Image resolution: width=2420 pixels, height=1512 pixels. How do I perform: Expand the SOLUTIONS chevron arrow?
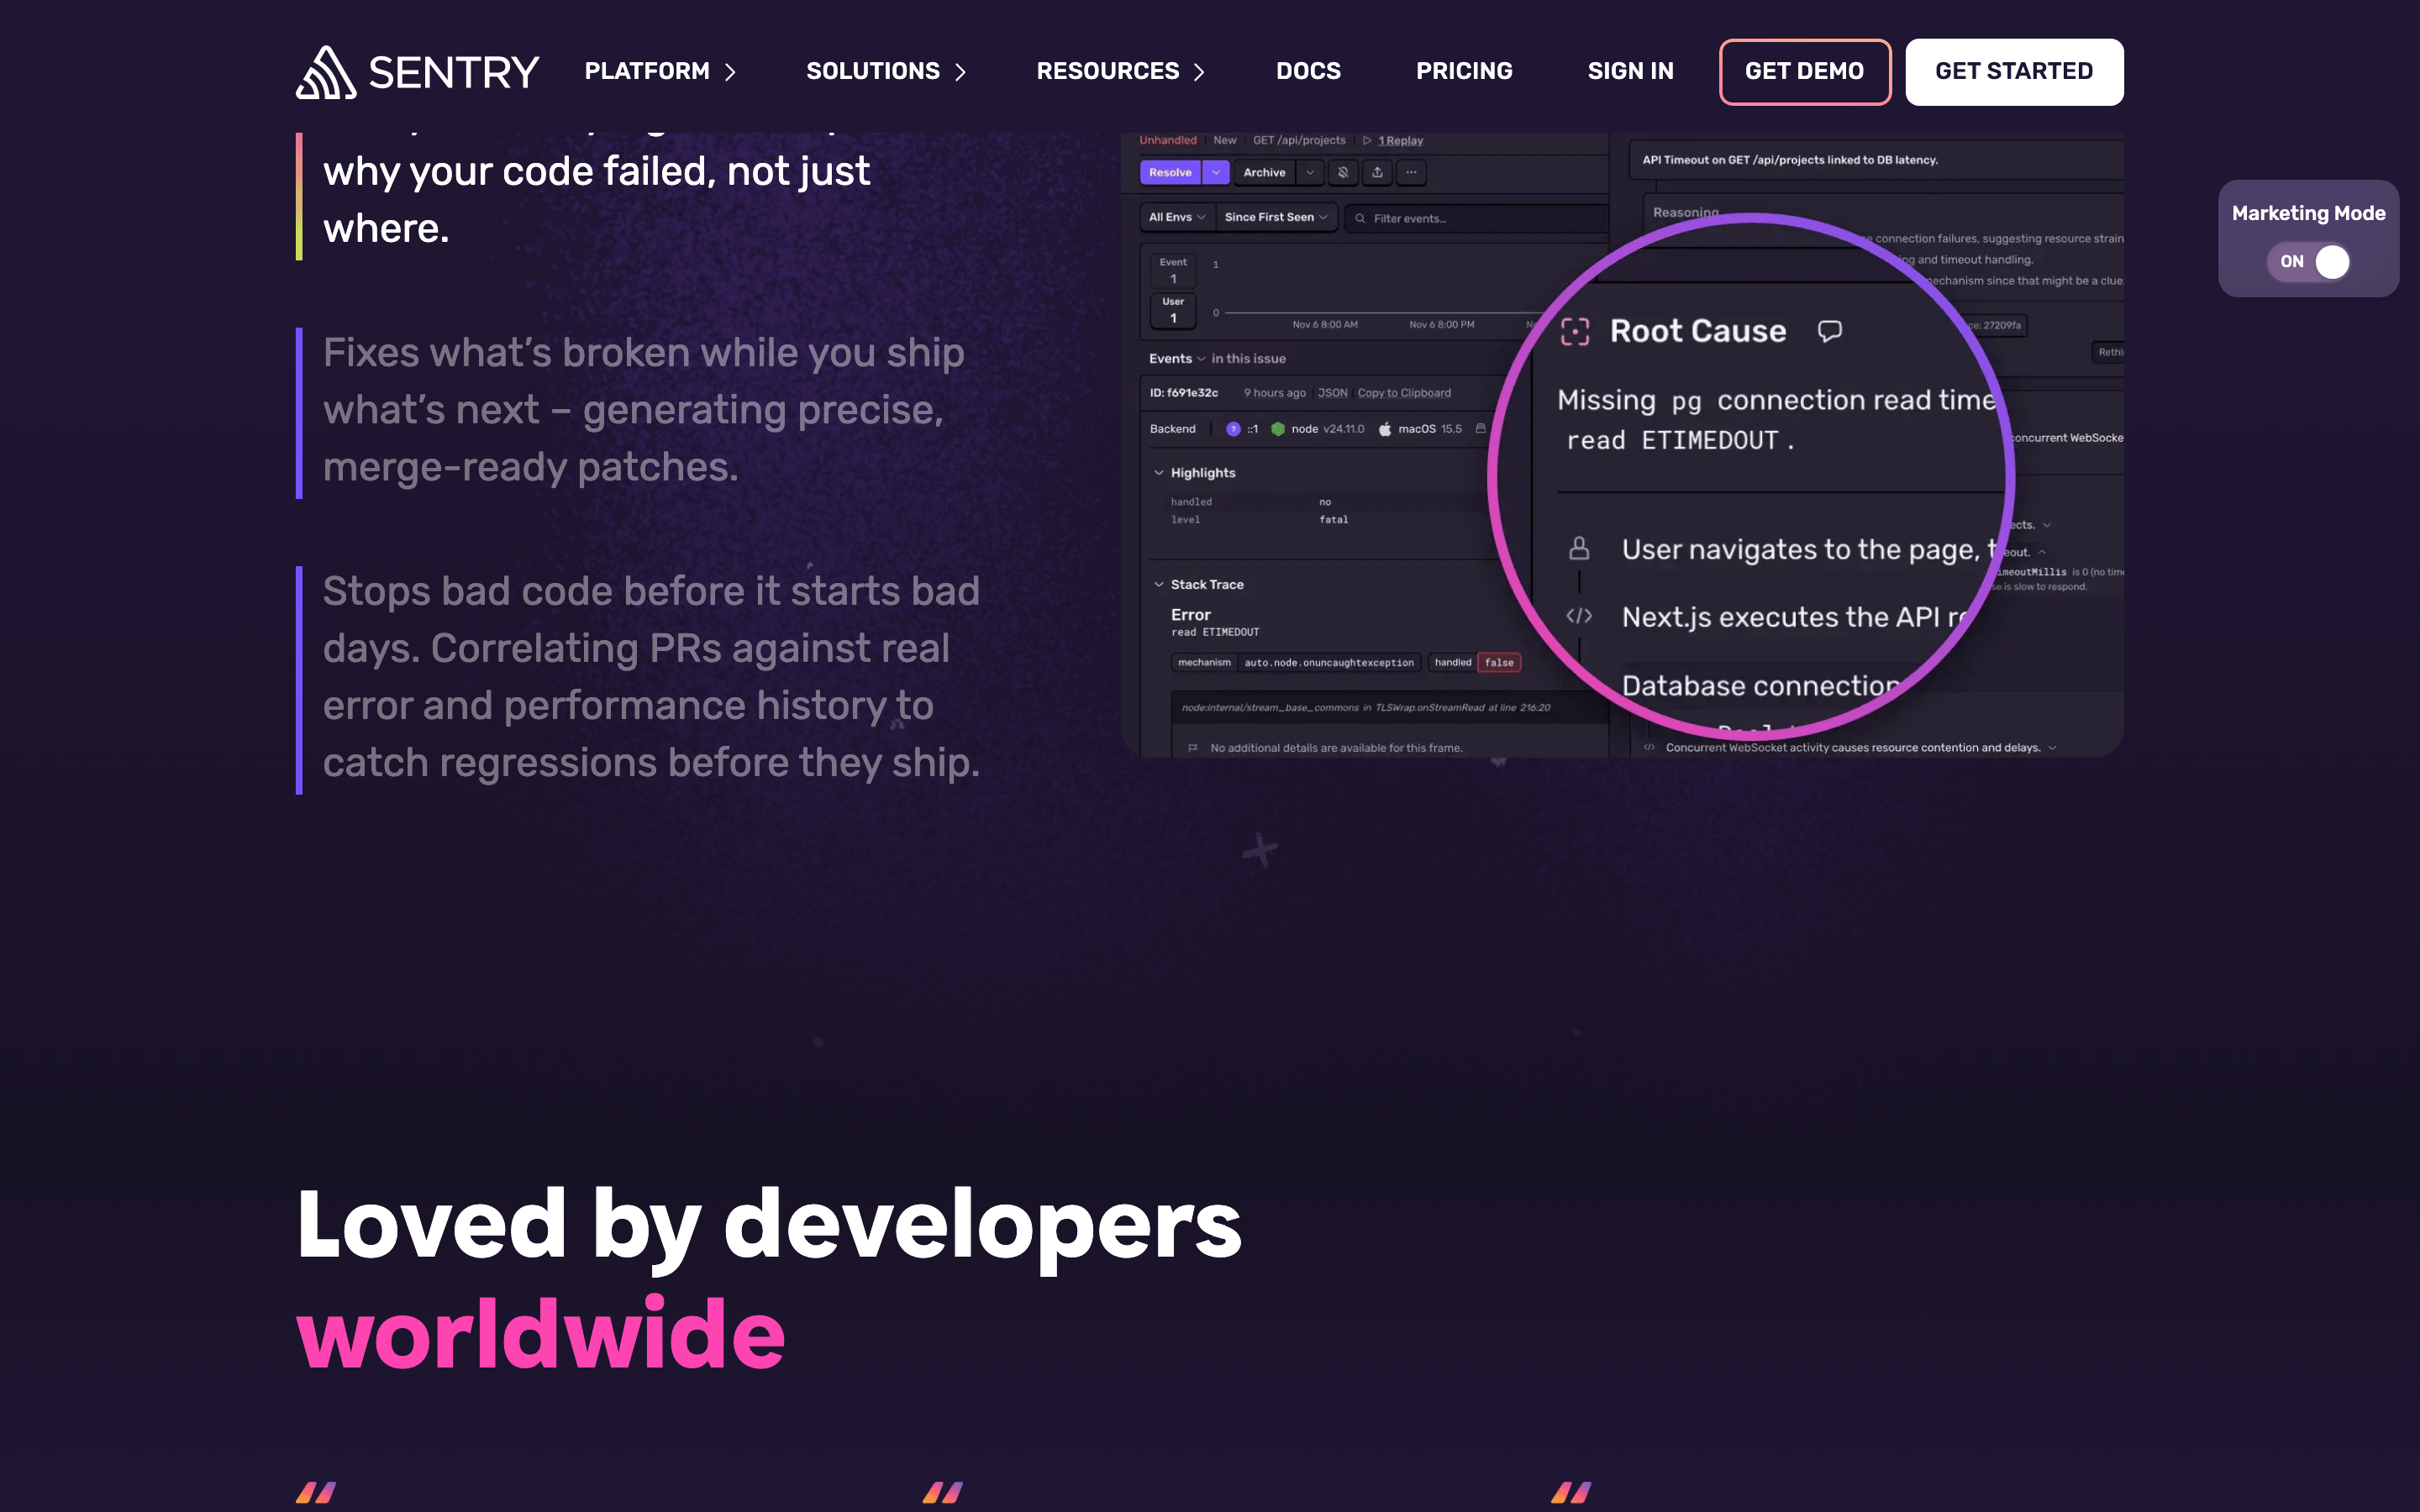pos(960,72)
